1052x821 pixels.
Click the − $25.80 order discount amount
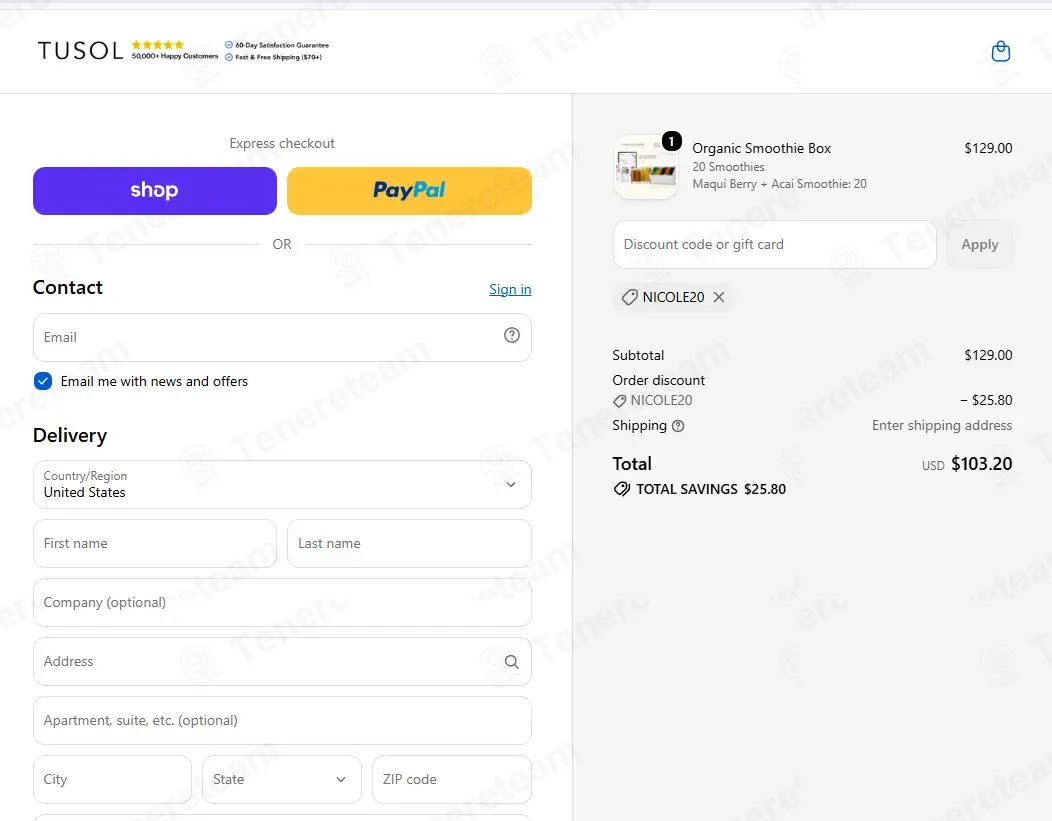click(x=986, y=400)
